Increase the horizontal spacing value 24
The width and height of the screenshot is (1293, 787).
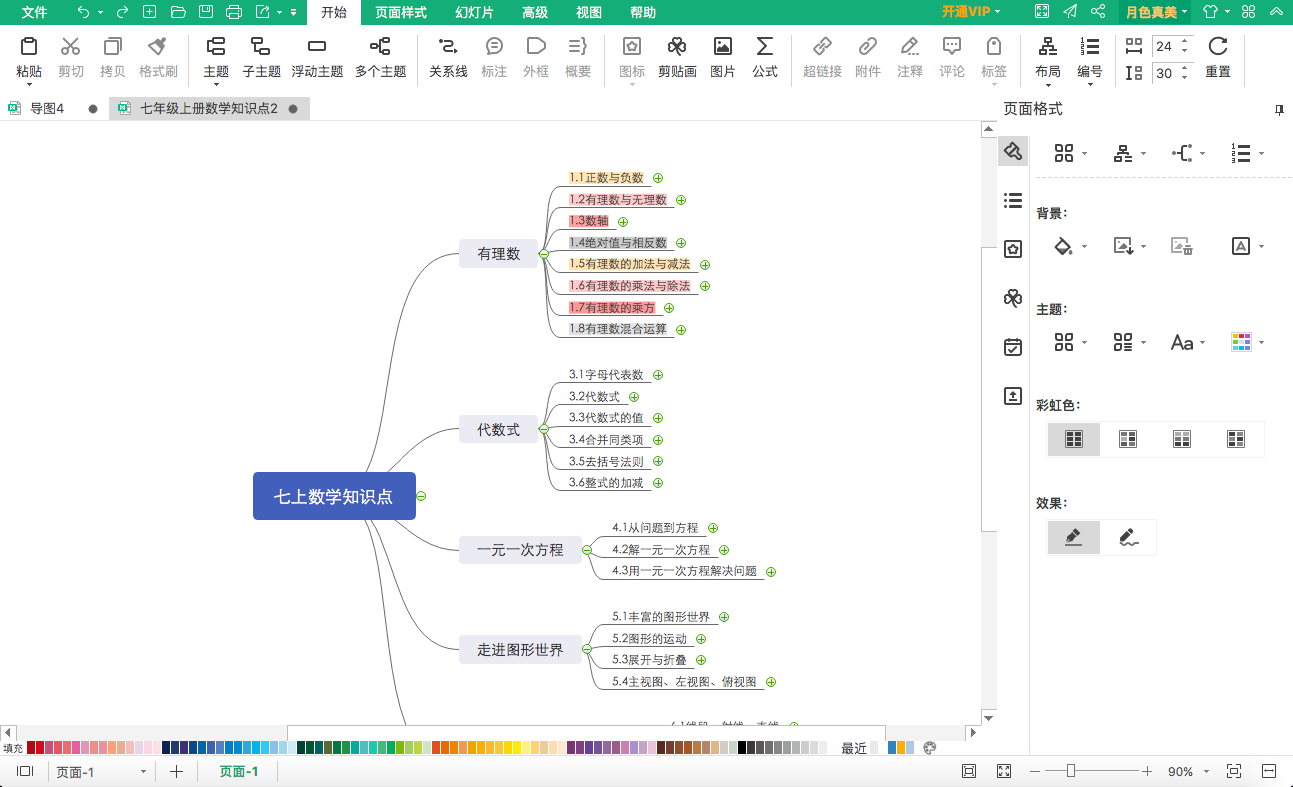point(1186,41)
